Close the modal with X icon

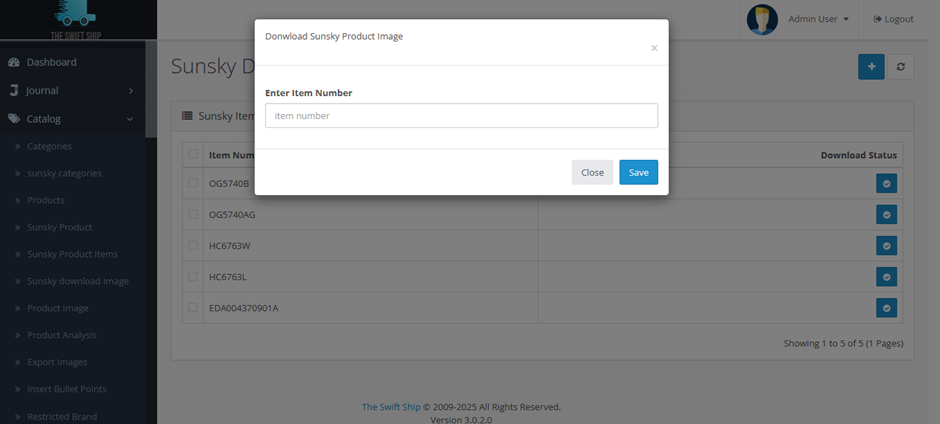click(654, 48)
